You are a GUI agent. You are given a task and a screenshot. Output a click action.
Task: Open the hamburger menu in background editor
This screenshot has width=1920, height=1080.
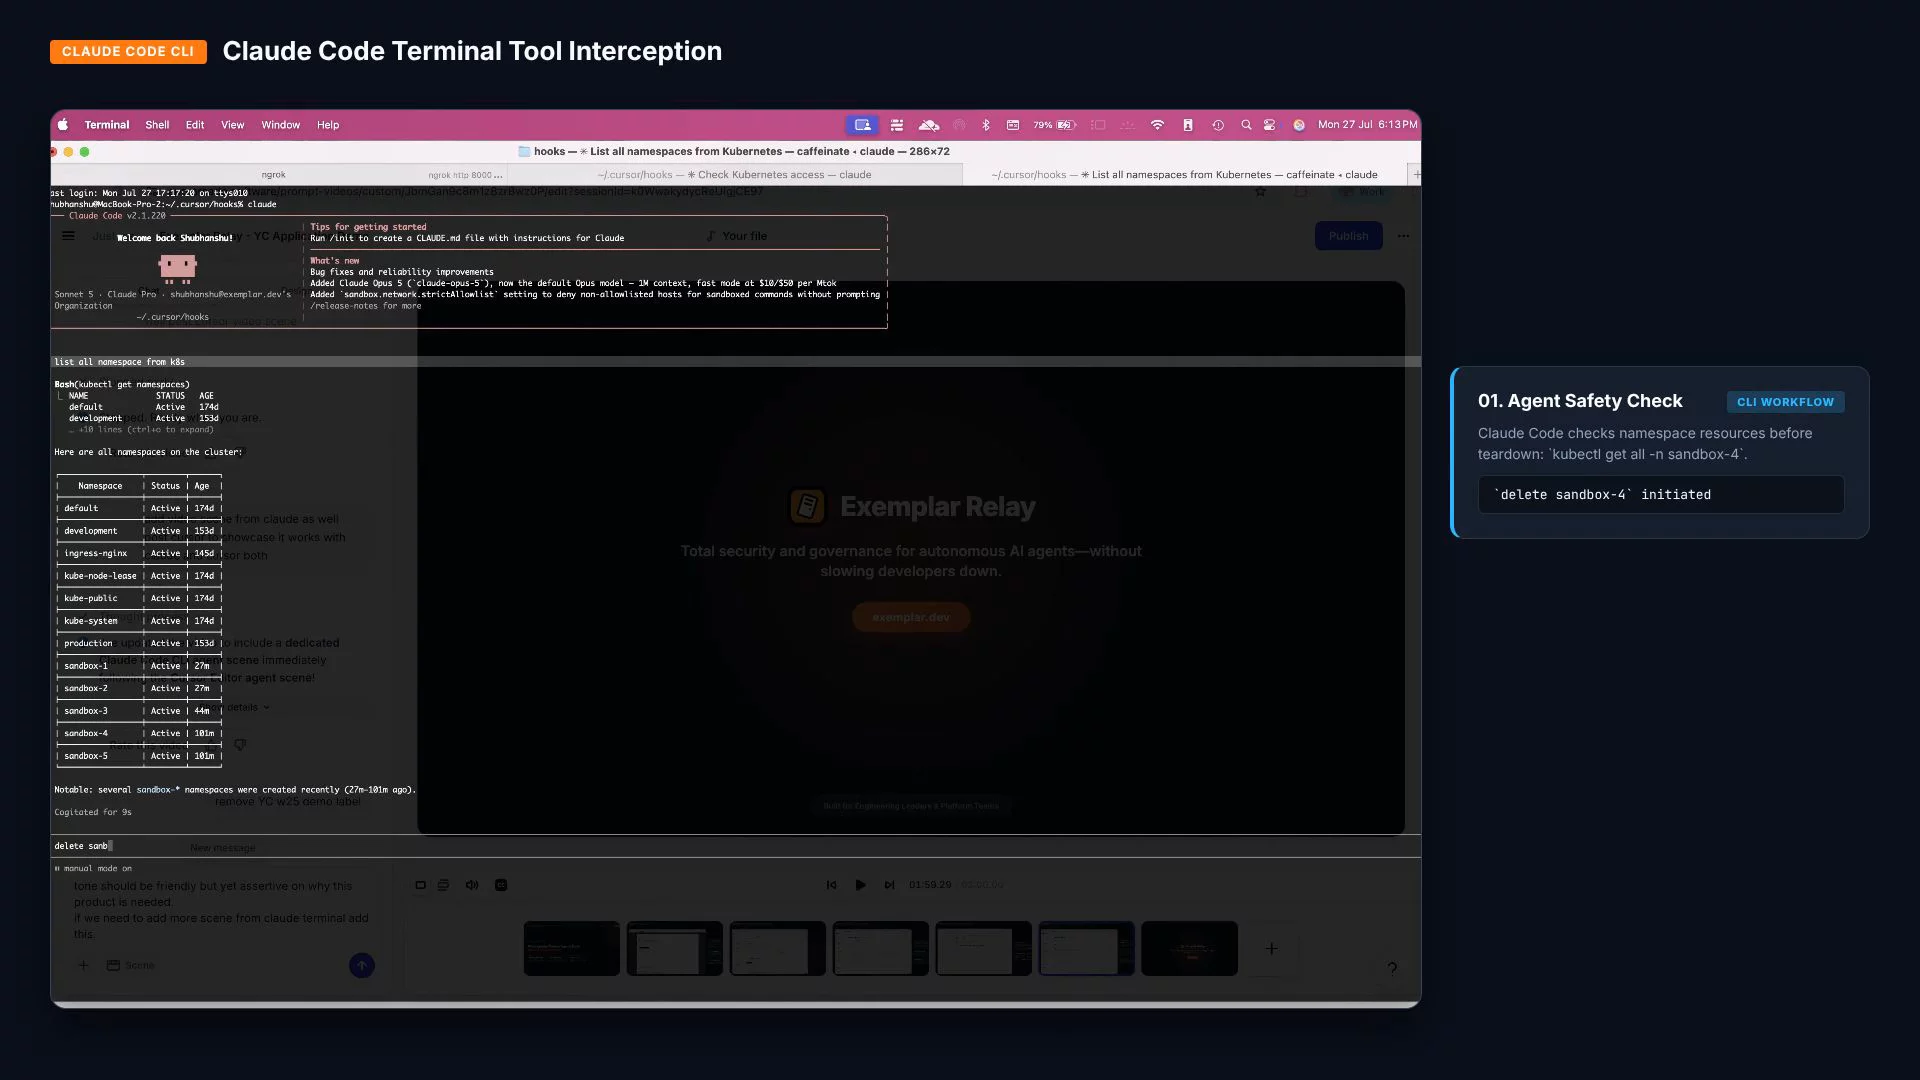point(68,236)
